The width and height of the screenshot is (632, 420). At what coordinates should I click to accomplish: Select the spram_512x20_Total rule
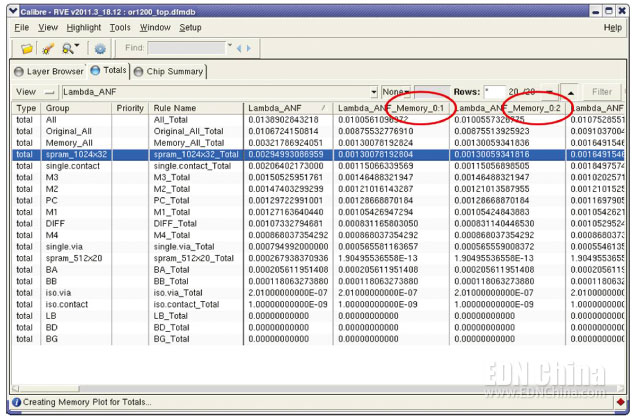tap(193, 258)
